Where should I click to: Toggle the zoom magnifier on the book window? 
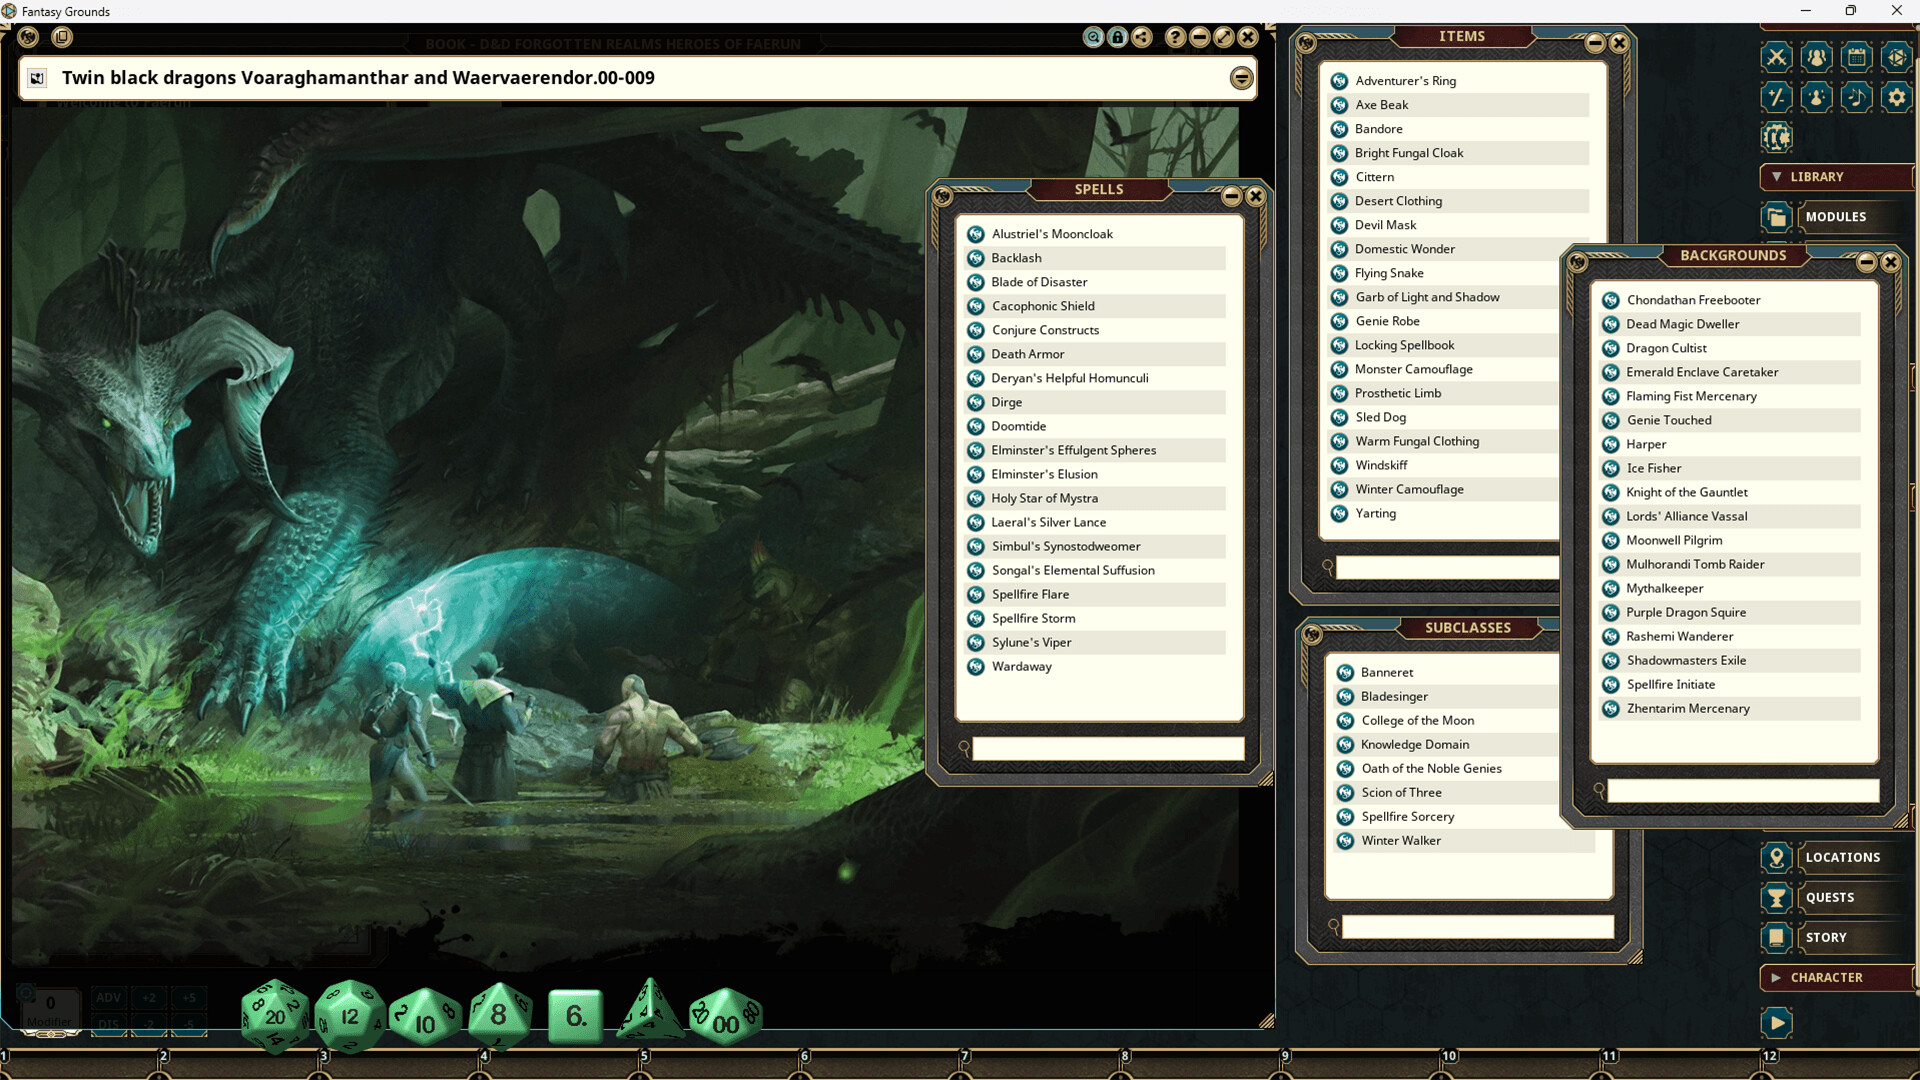pos(1092,37)
